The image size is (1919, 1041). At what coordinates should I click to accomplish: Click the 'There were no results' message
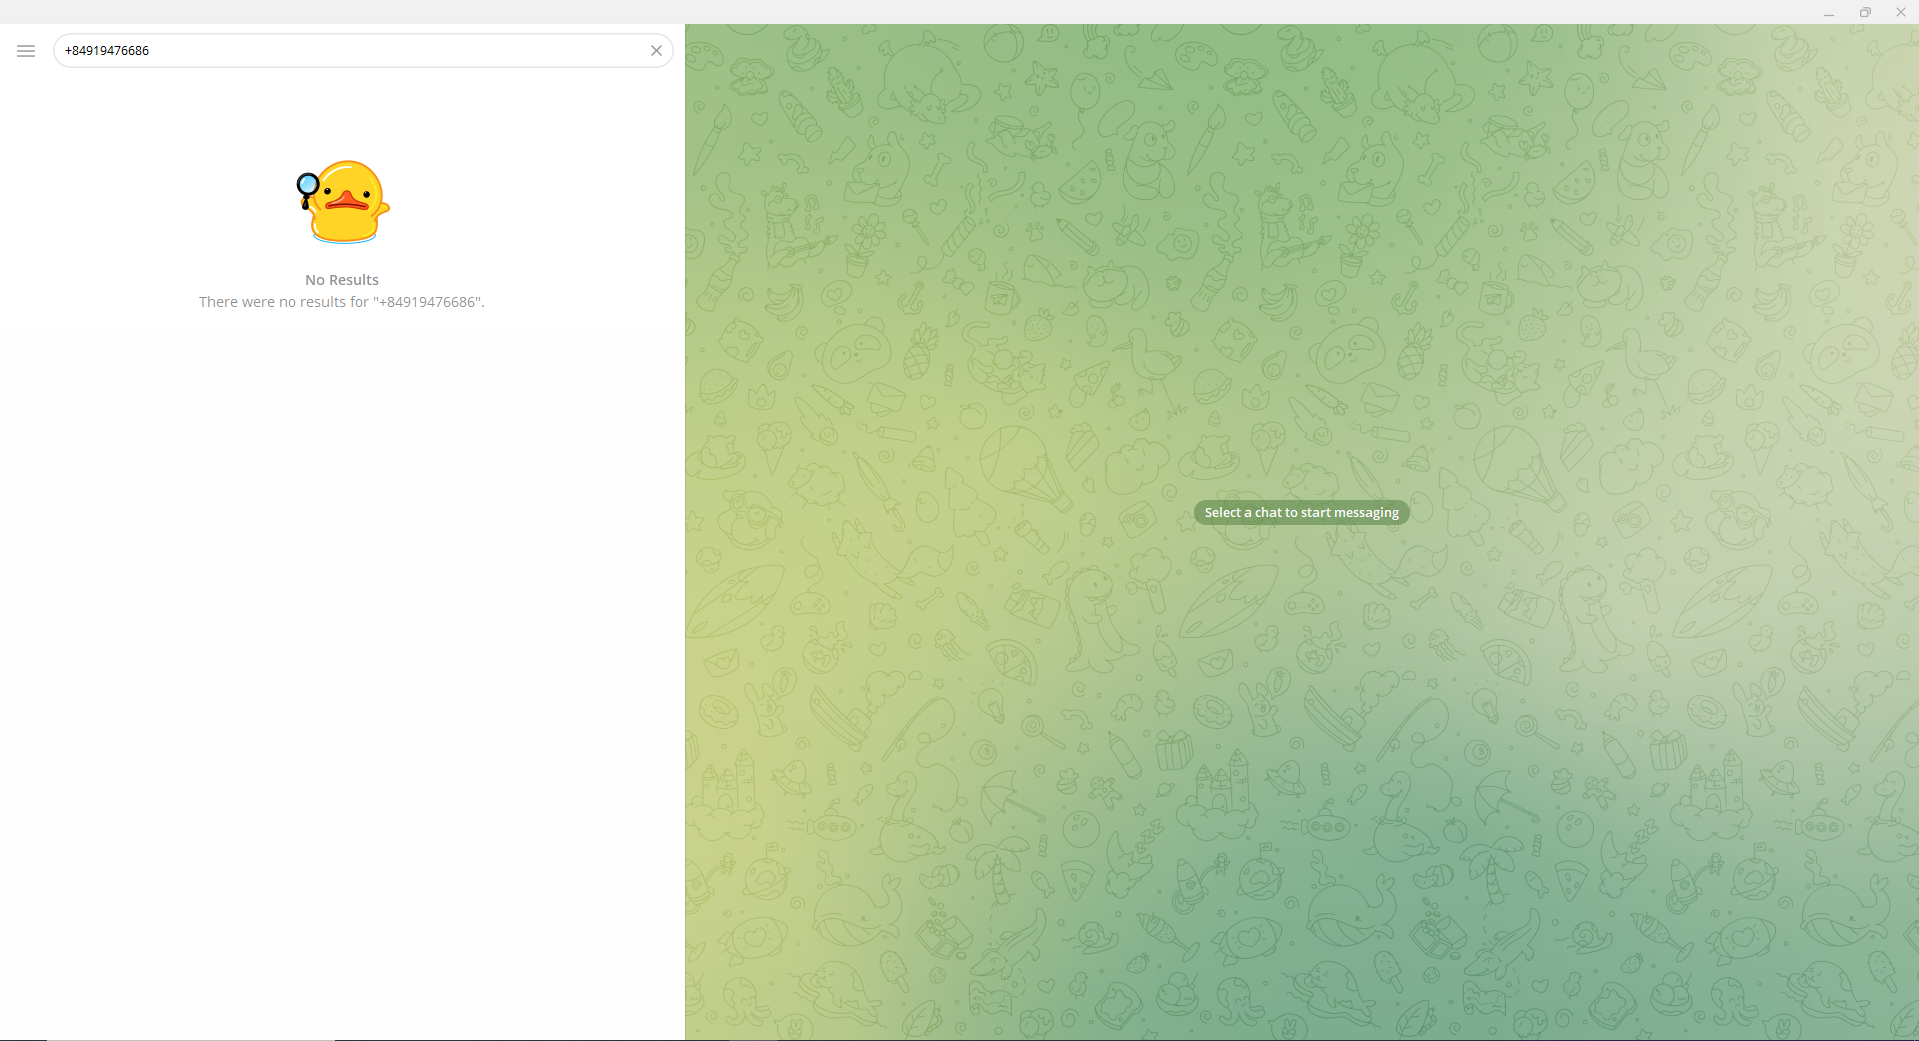click(341, 301)
